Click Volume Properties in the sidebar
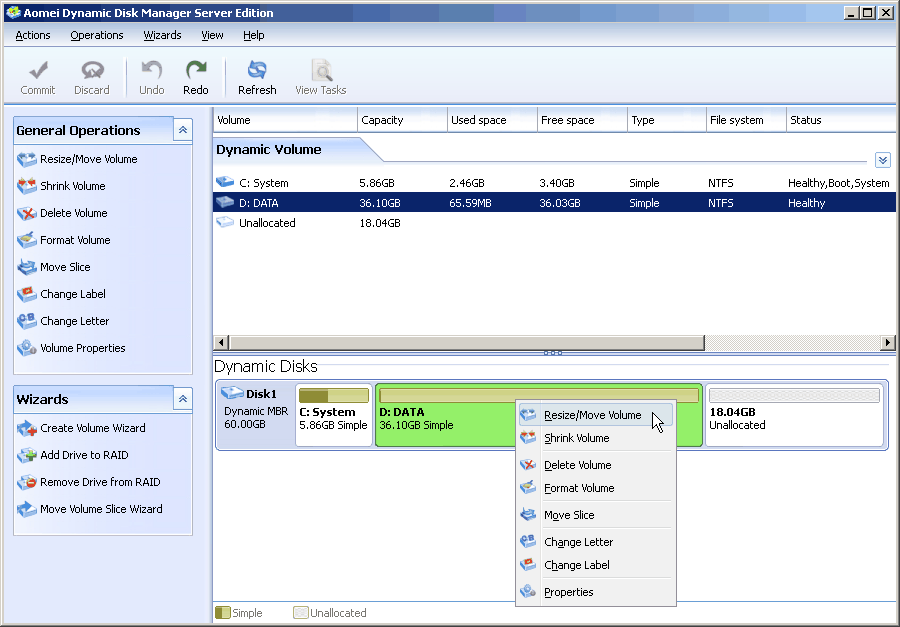The width and height of the screenshot is (900, 627). 82,348
